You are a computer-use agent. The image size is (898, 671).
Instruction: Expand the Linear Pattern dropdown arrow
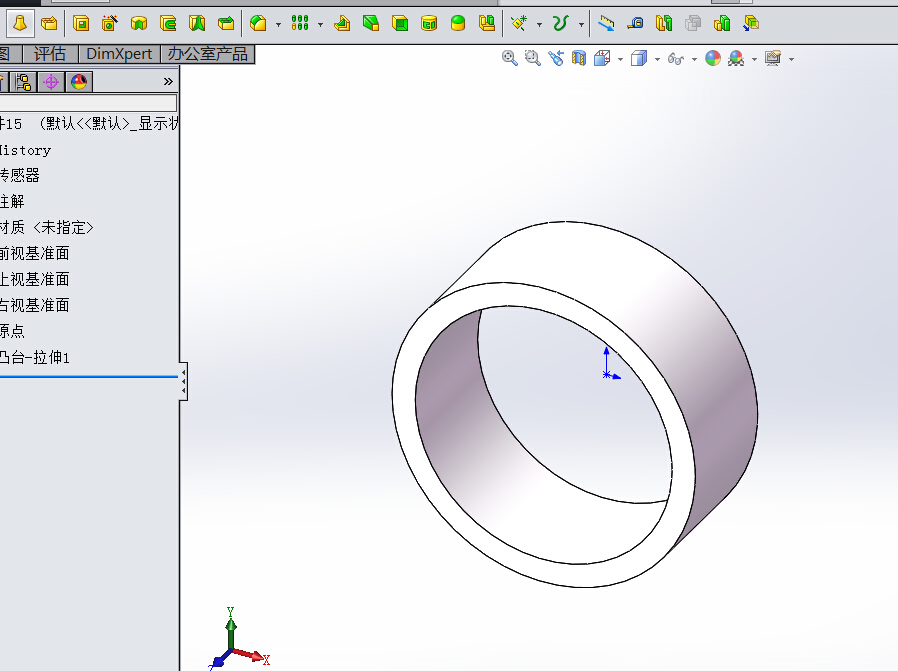320,25
